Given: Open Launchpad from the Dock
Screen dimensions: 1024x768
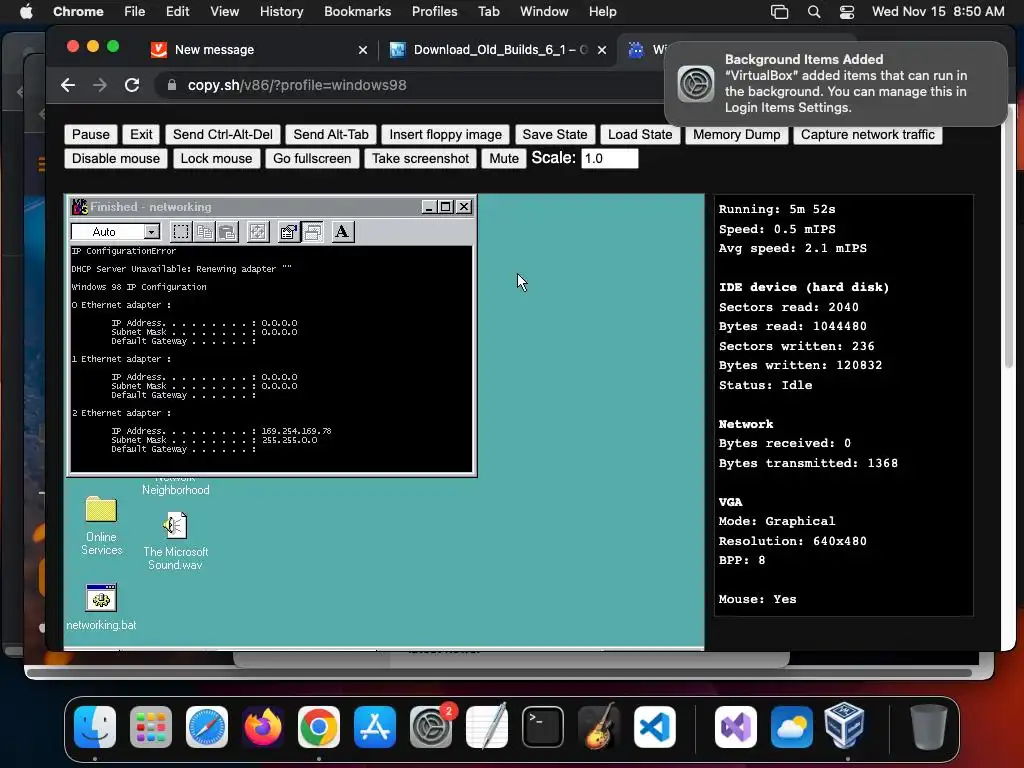Looking at the screenshot, I should pos(151,727).
